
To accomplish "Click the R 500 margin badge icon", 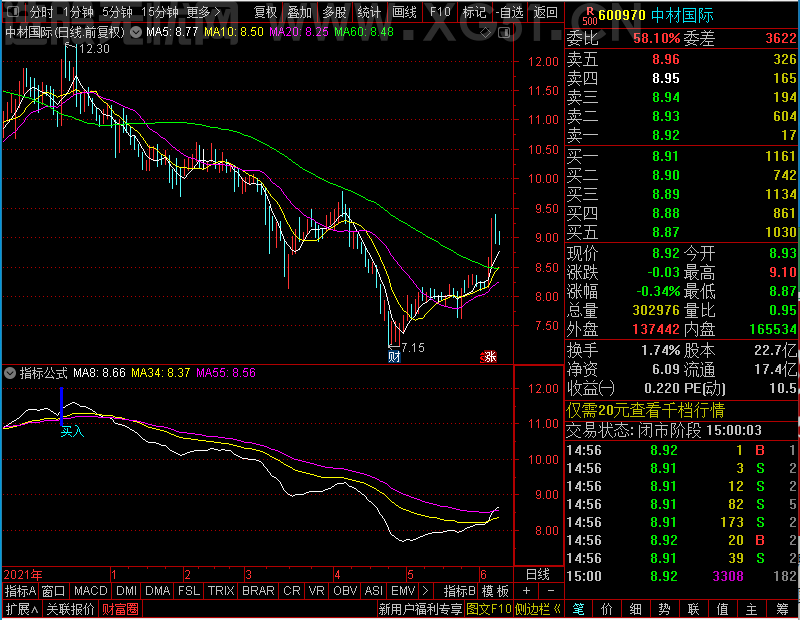I will (589, 16).
